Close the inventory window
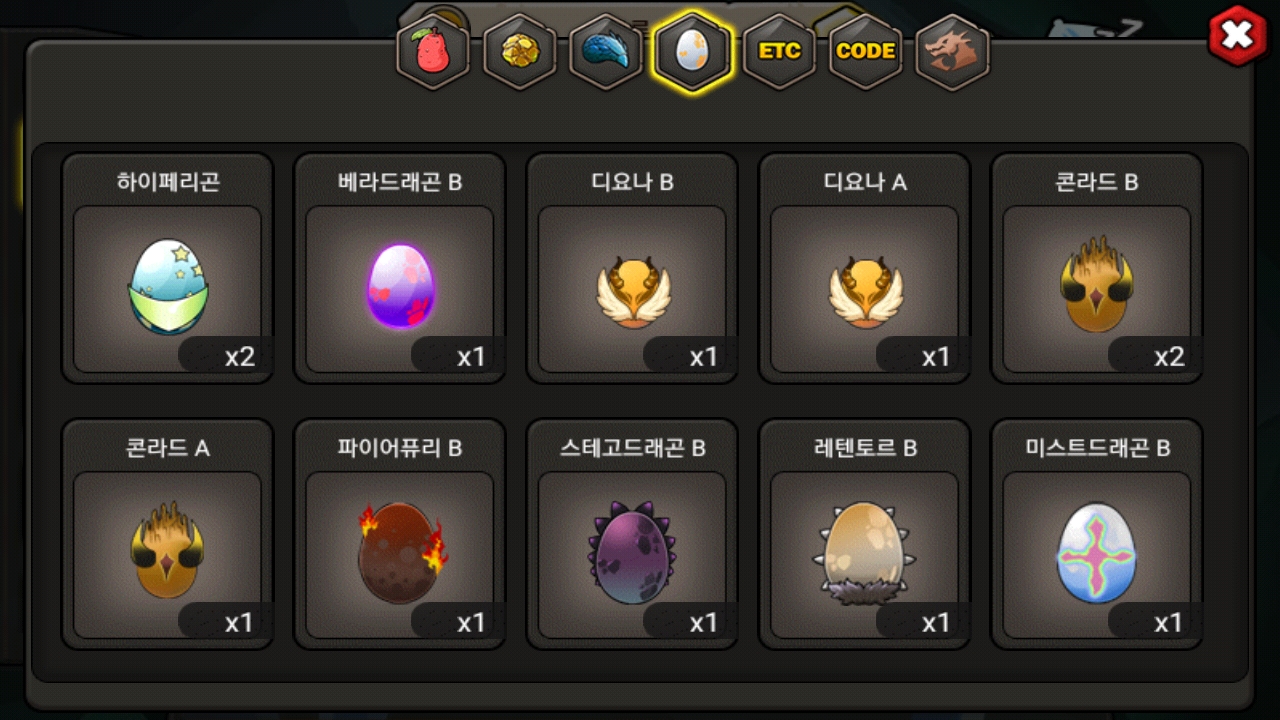Image resolution: width=1280 pixels, height=720 pixels. (x=1238, y=36)
